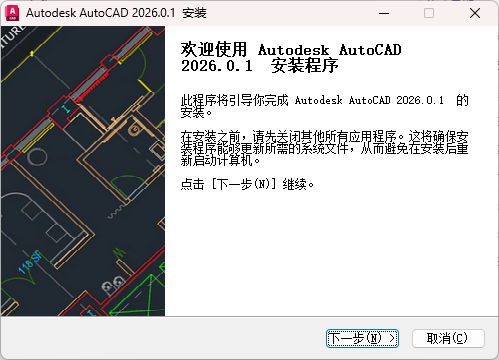Cancel installation with the 取消(C) button

pos(448,339)
